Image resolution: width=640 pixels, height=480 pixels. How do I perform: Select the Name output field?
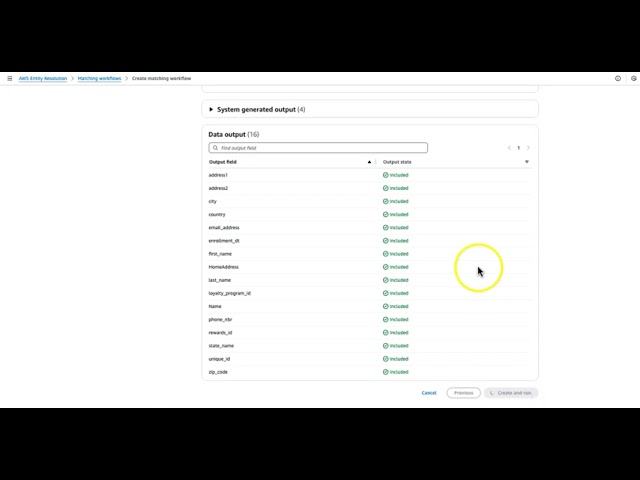coord(215,306)
